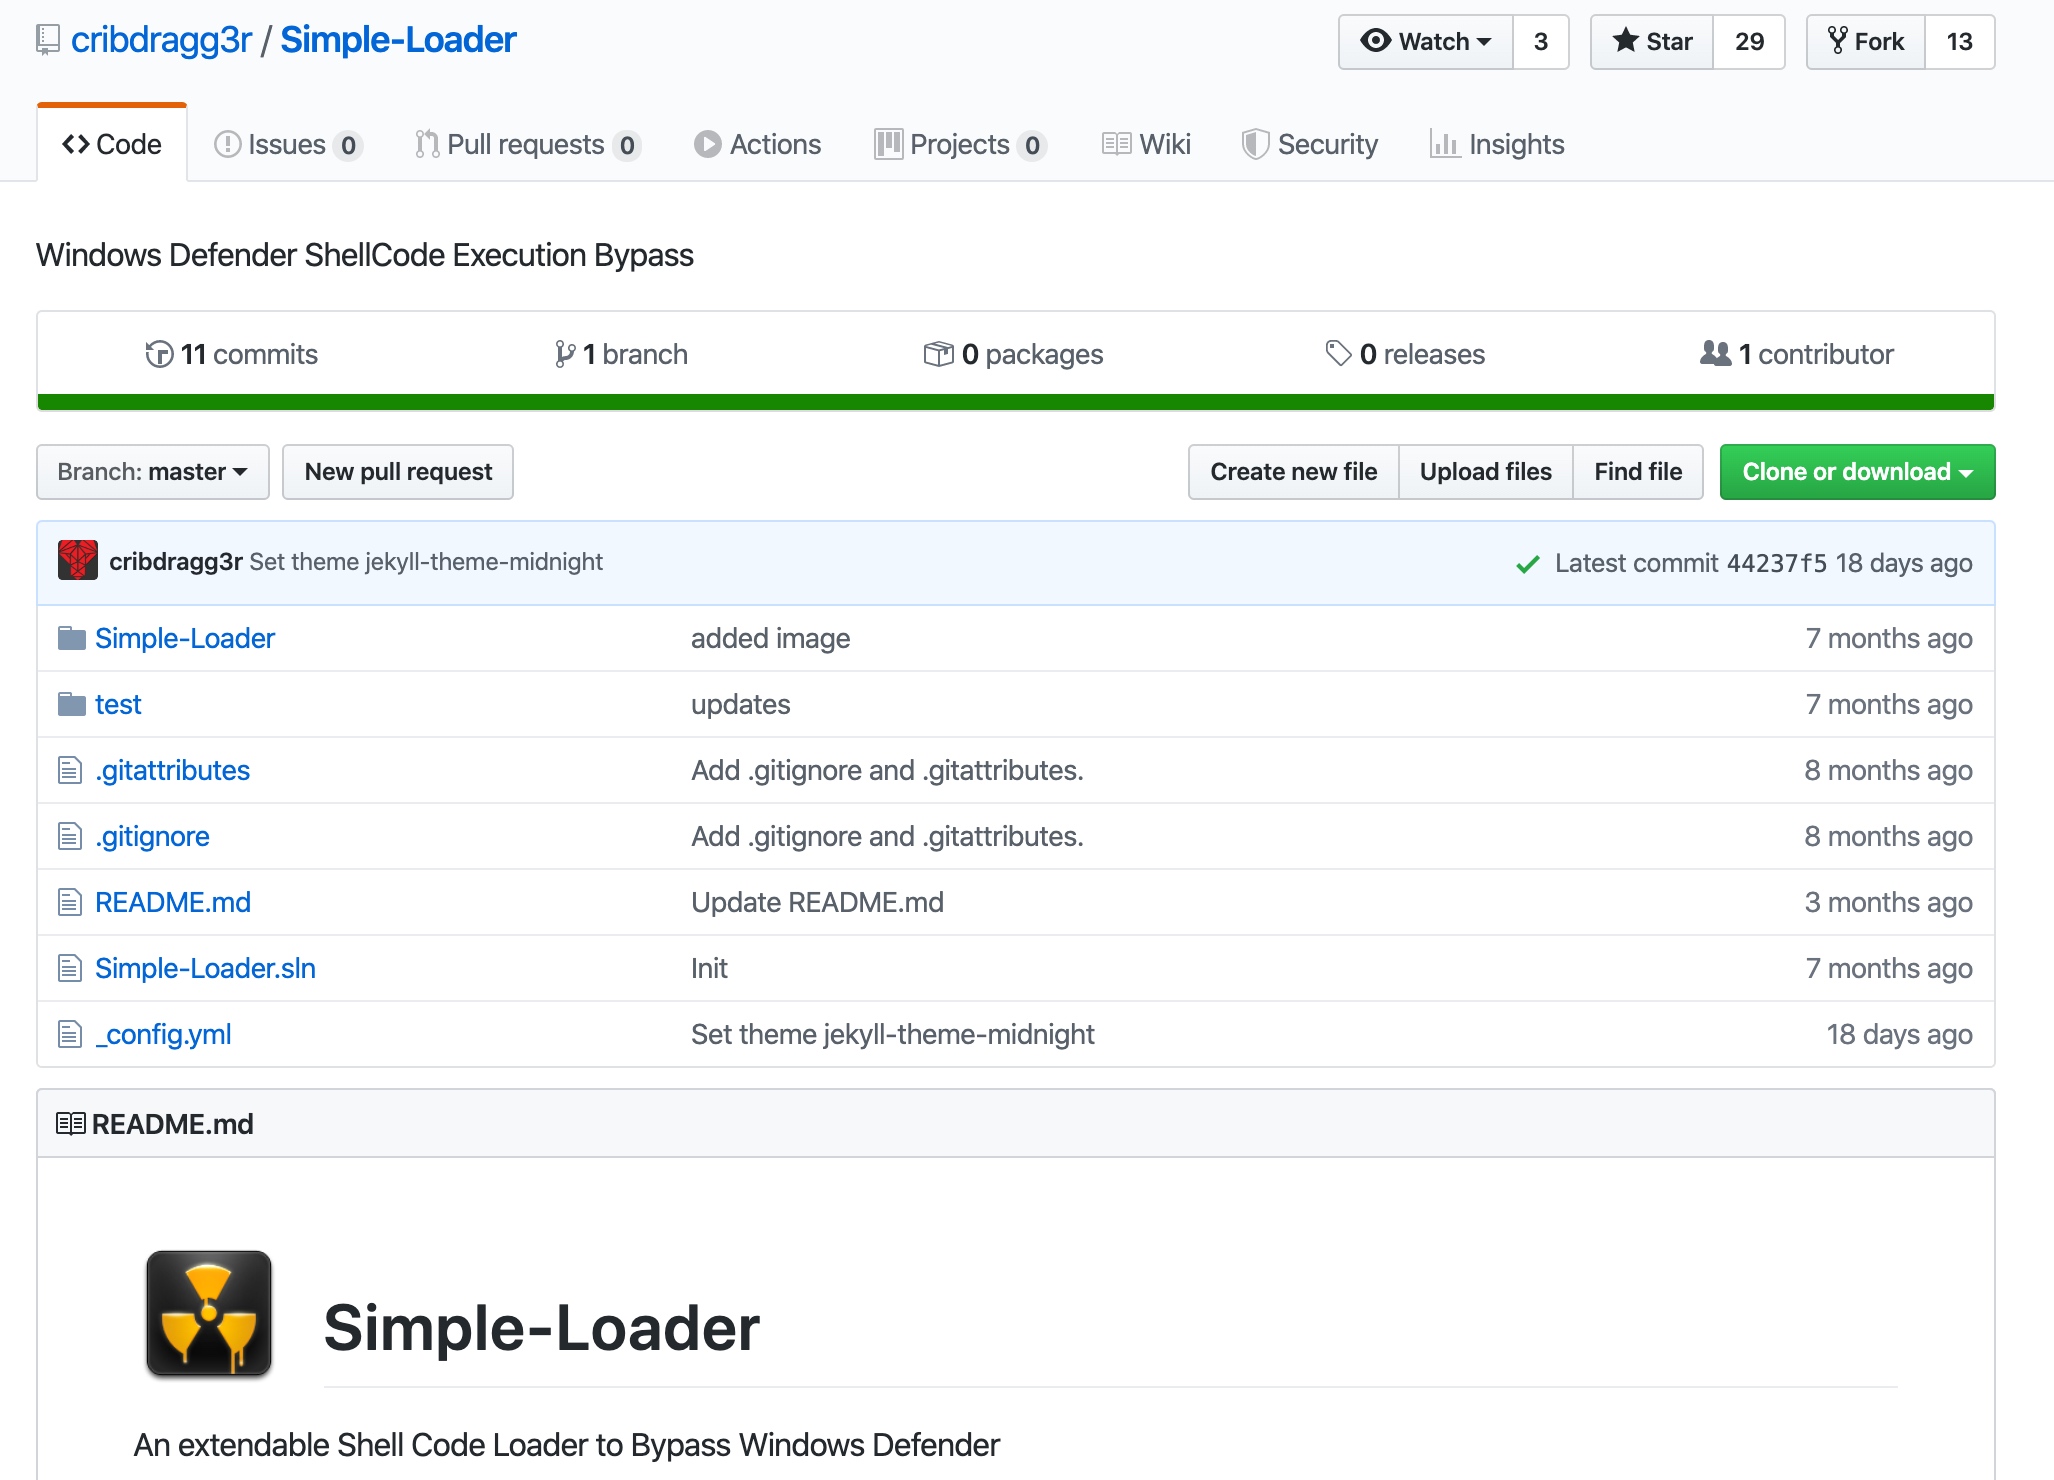Click the header commit message 'Set theme jekyll-theme-midnight'

426,561
